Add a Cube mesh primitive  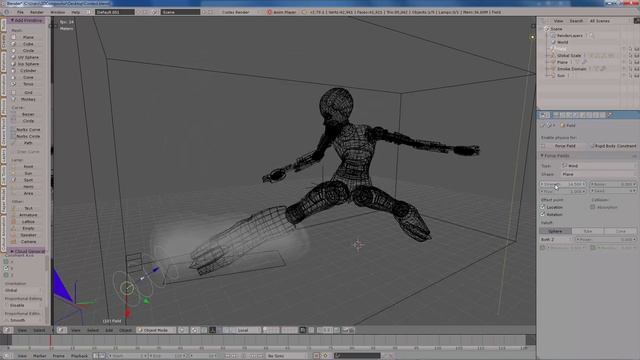click(28, 44)
